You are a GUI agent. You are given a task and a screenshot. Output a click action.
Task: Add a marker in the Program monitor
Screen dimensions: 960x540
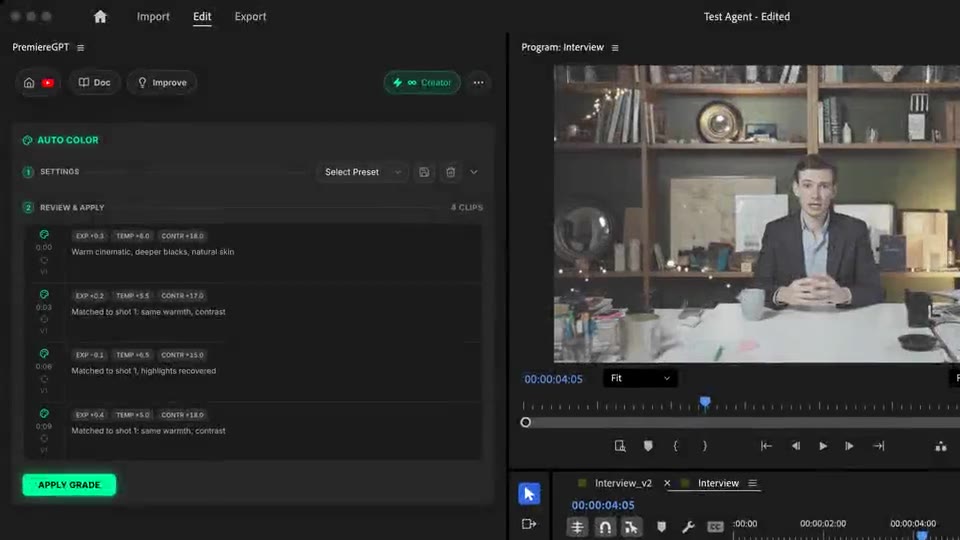click(x=648, y=446)
